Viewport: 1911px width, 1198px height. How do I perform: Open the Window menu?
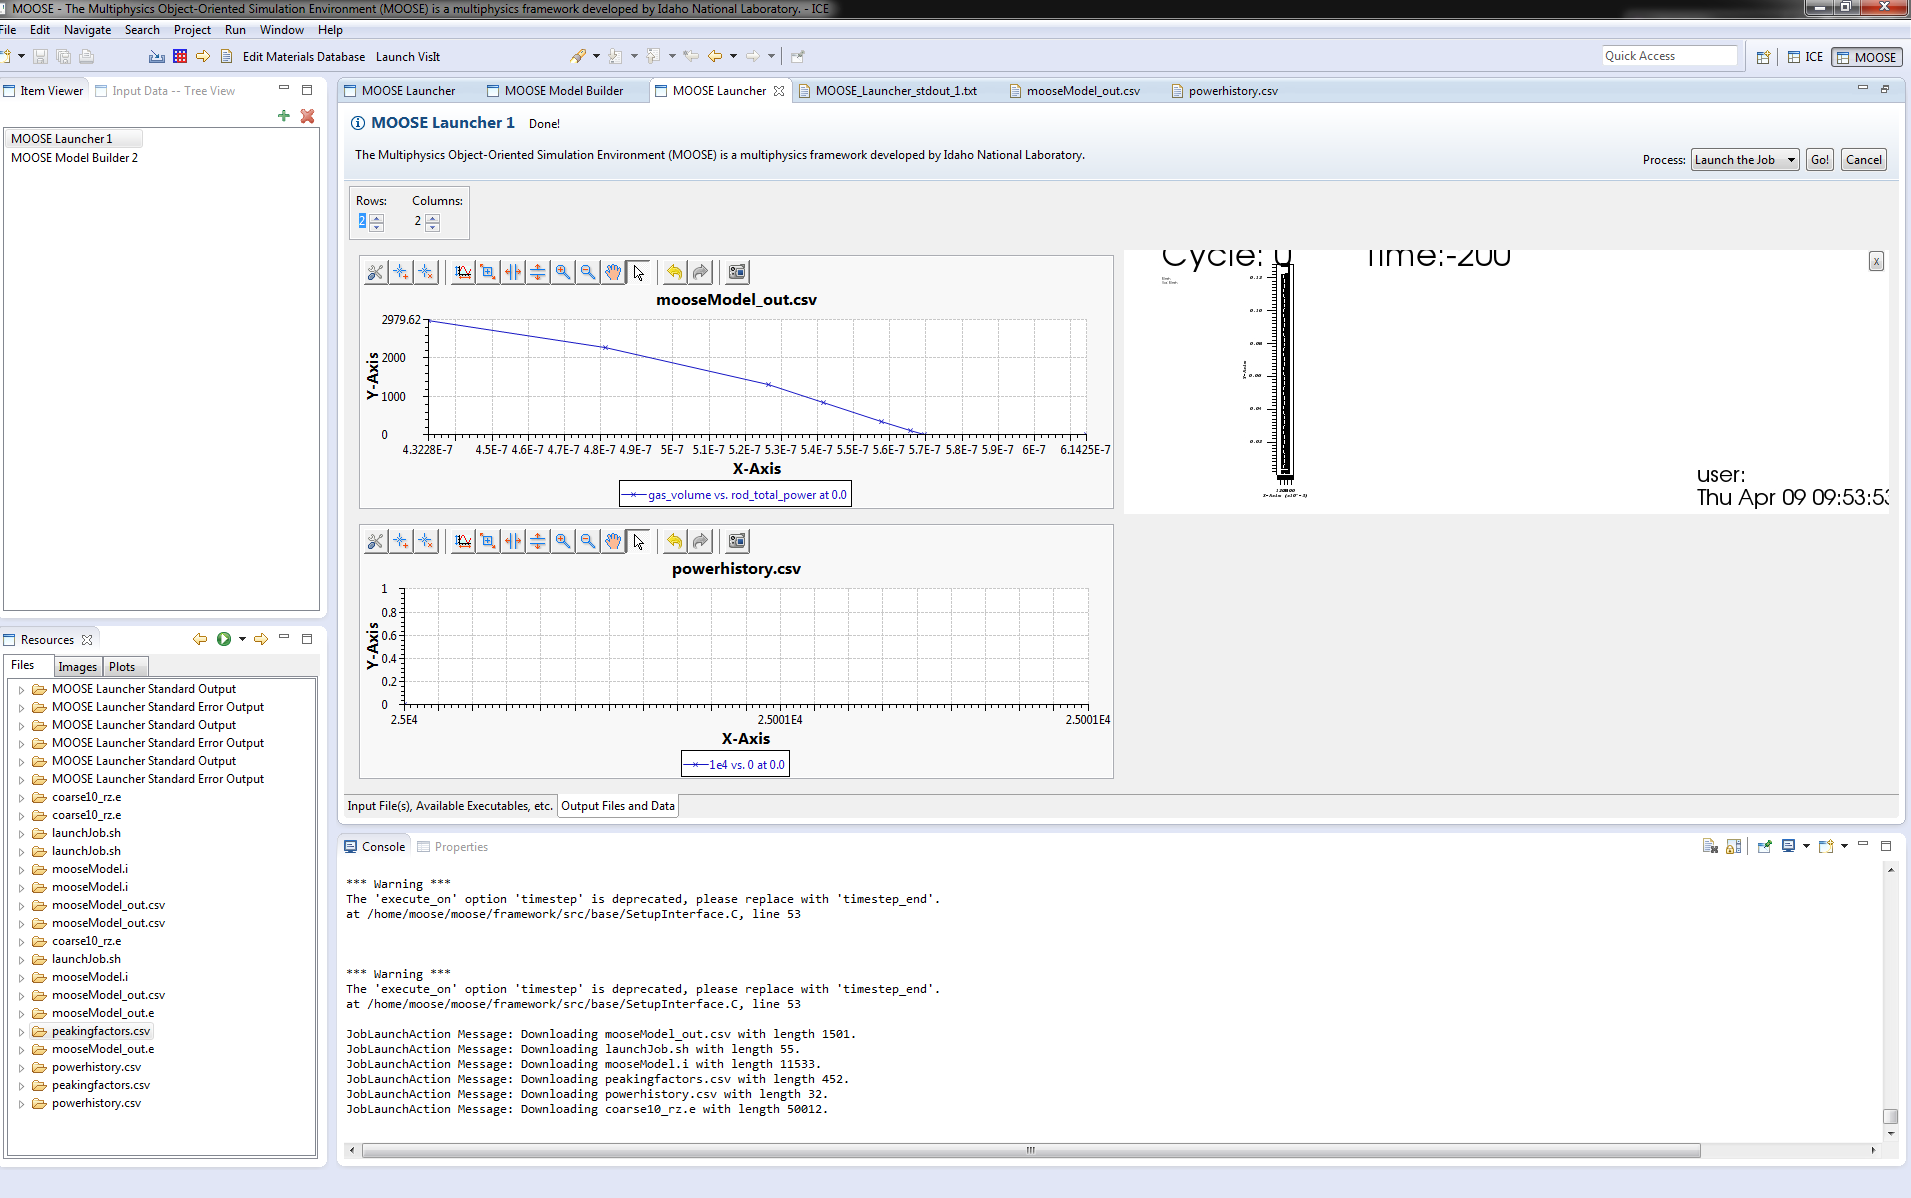click(x=281, y=30)
